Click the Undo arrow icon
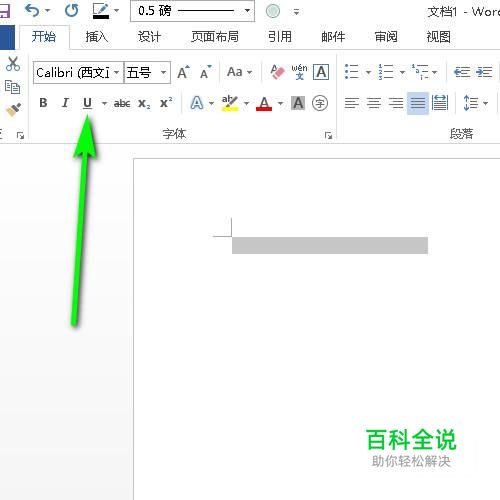The height and width of the screenshot is (500, 500). (x=32, y=10)
